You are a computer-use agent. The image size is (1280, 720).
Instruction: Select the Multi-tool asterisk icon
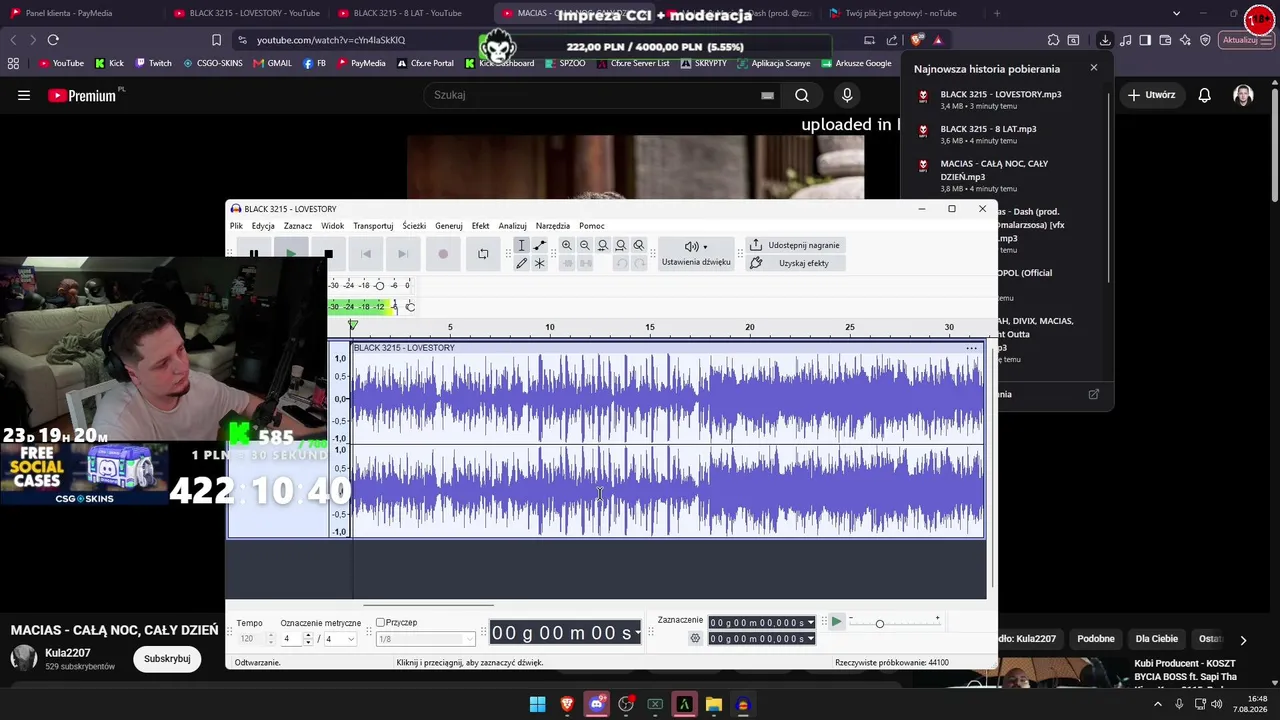click(x=540, y=263)
